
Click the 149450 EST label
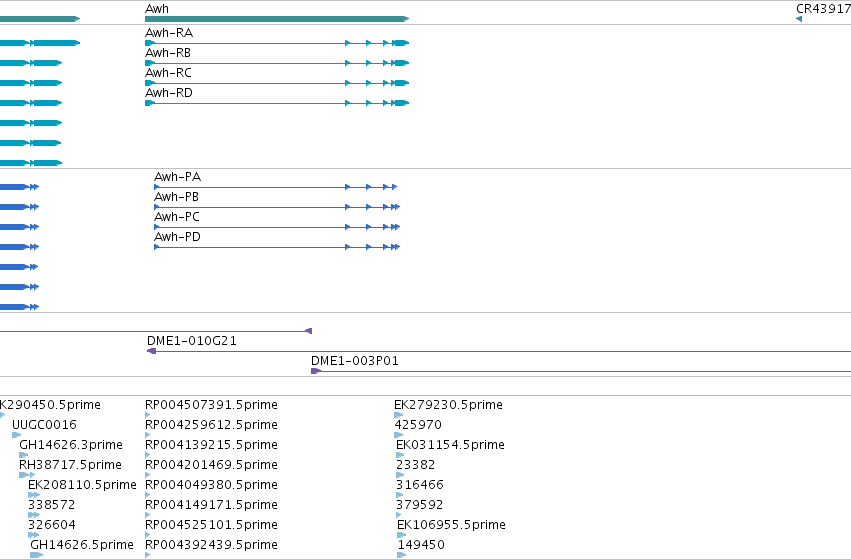point(421,545)
